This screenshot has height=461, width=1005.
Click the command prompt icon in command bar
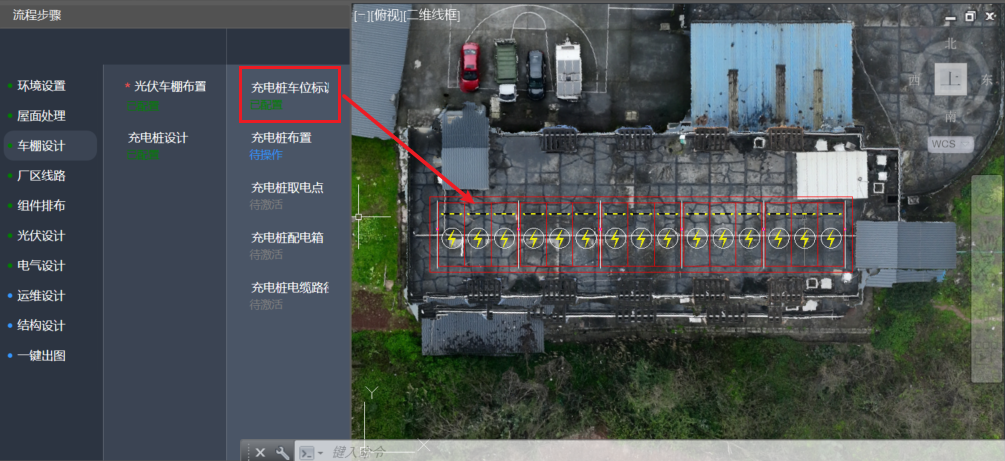[x=307, y=453]
